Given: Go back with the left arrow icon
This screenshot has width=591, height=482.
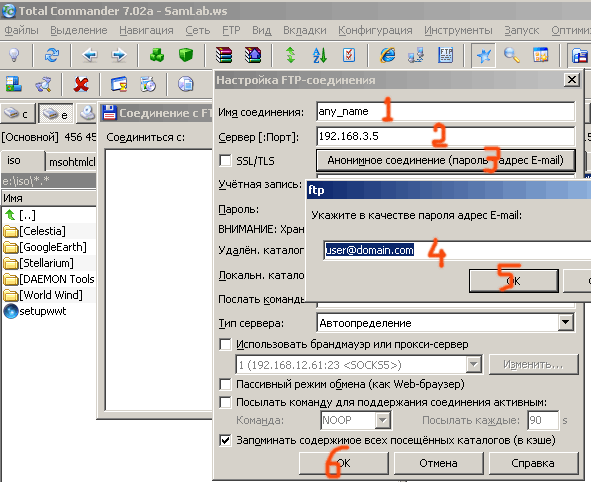Looking at the screenshot, I should pyautogui.click(x=90, y=55).
